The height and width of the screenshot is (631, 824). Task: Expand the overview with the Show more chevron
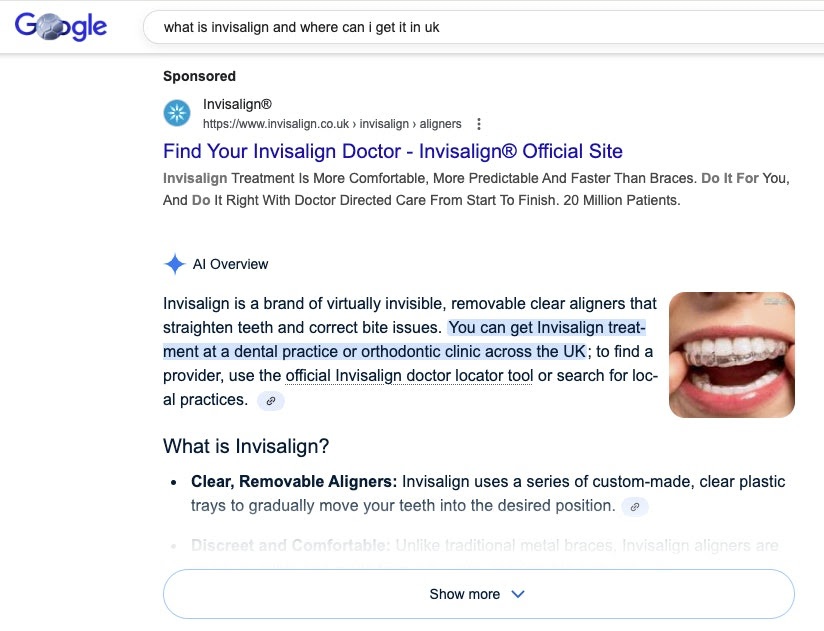[x=518, y=594]
